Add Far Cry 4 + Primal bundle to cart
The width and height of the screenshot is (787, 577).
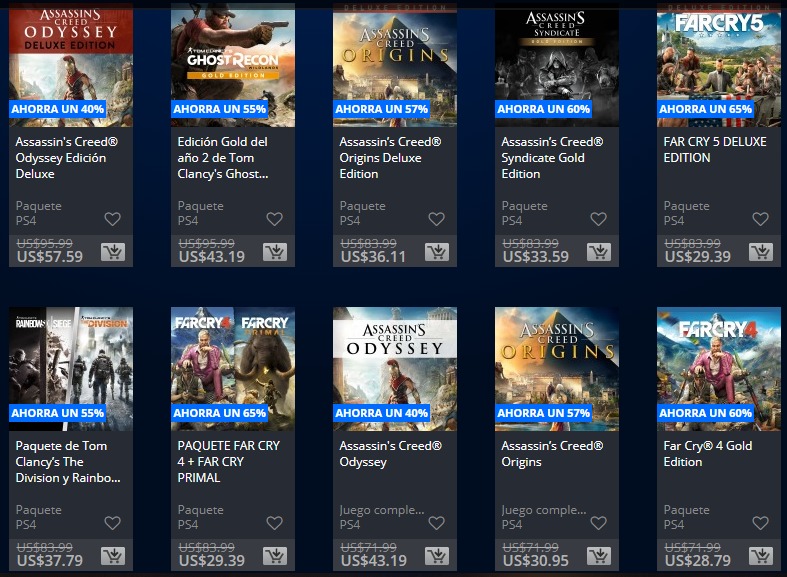(x=275, y=556)
